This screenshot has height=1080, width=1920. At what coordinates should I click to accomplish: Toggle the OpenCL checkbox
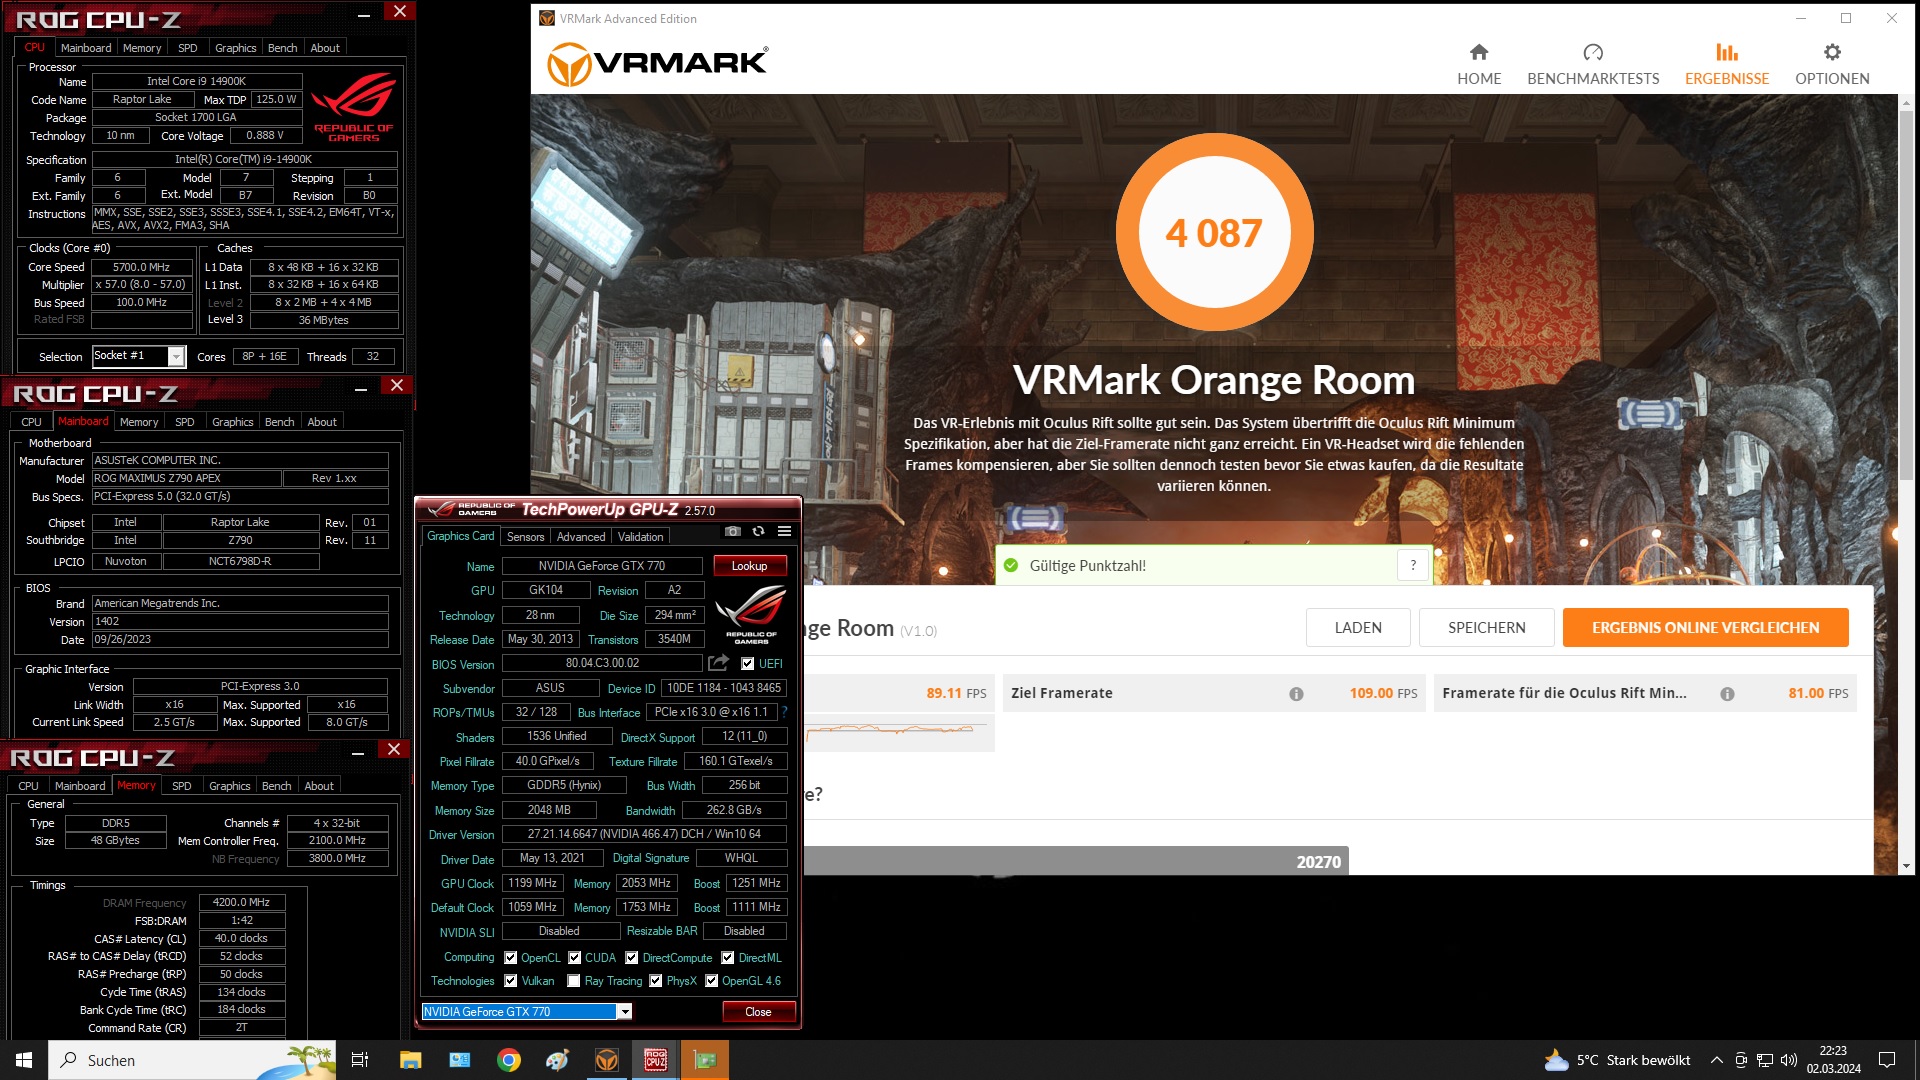pyautogui.click(x=510, y=958)
